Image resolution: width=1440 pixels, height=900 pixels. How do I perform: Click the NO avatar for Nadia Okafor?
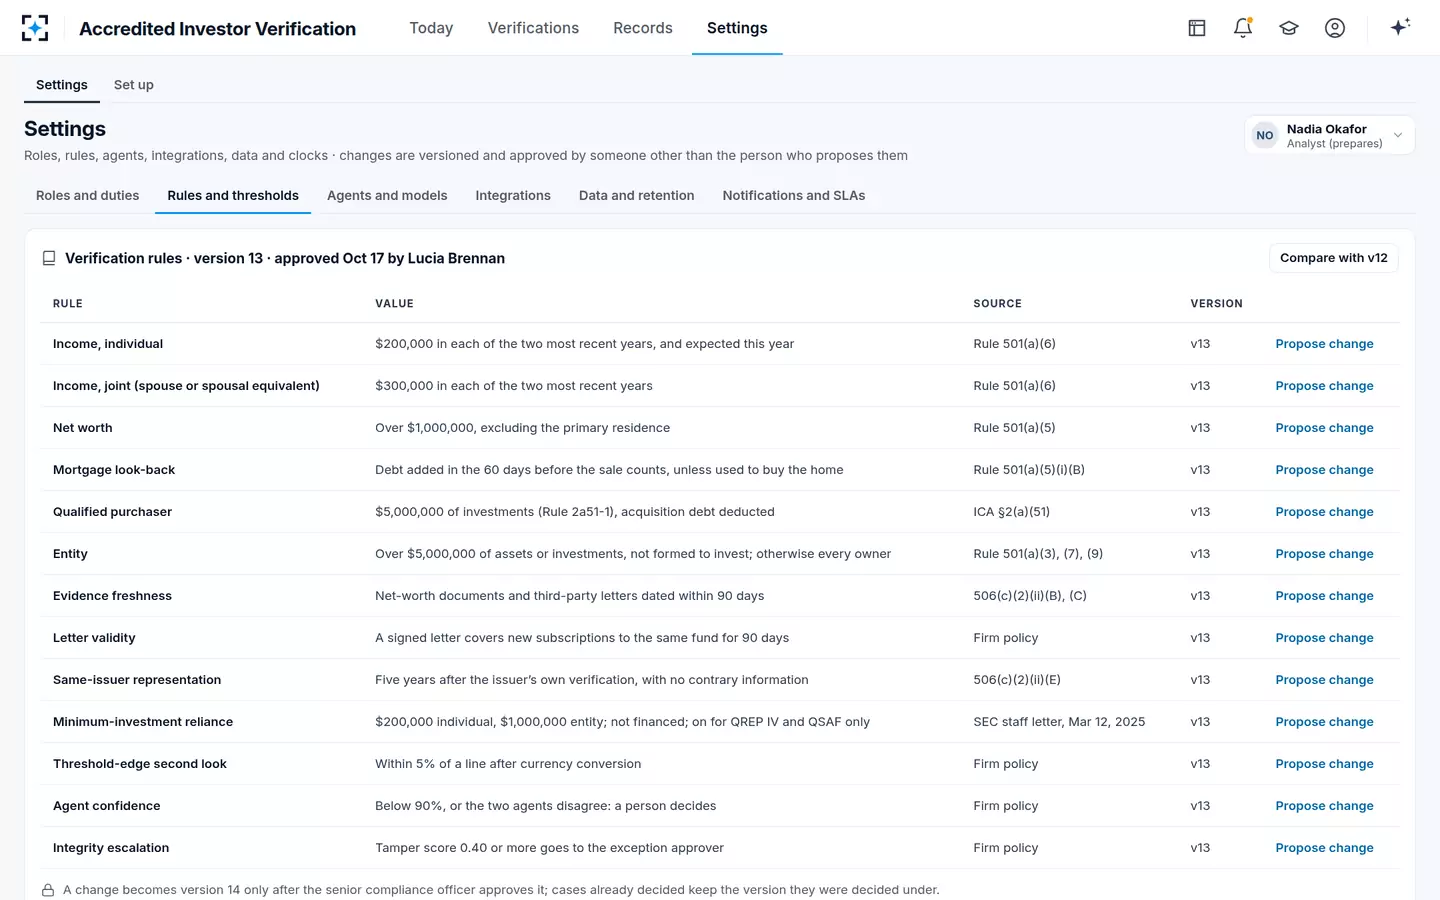click(x=1265, y=136)
